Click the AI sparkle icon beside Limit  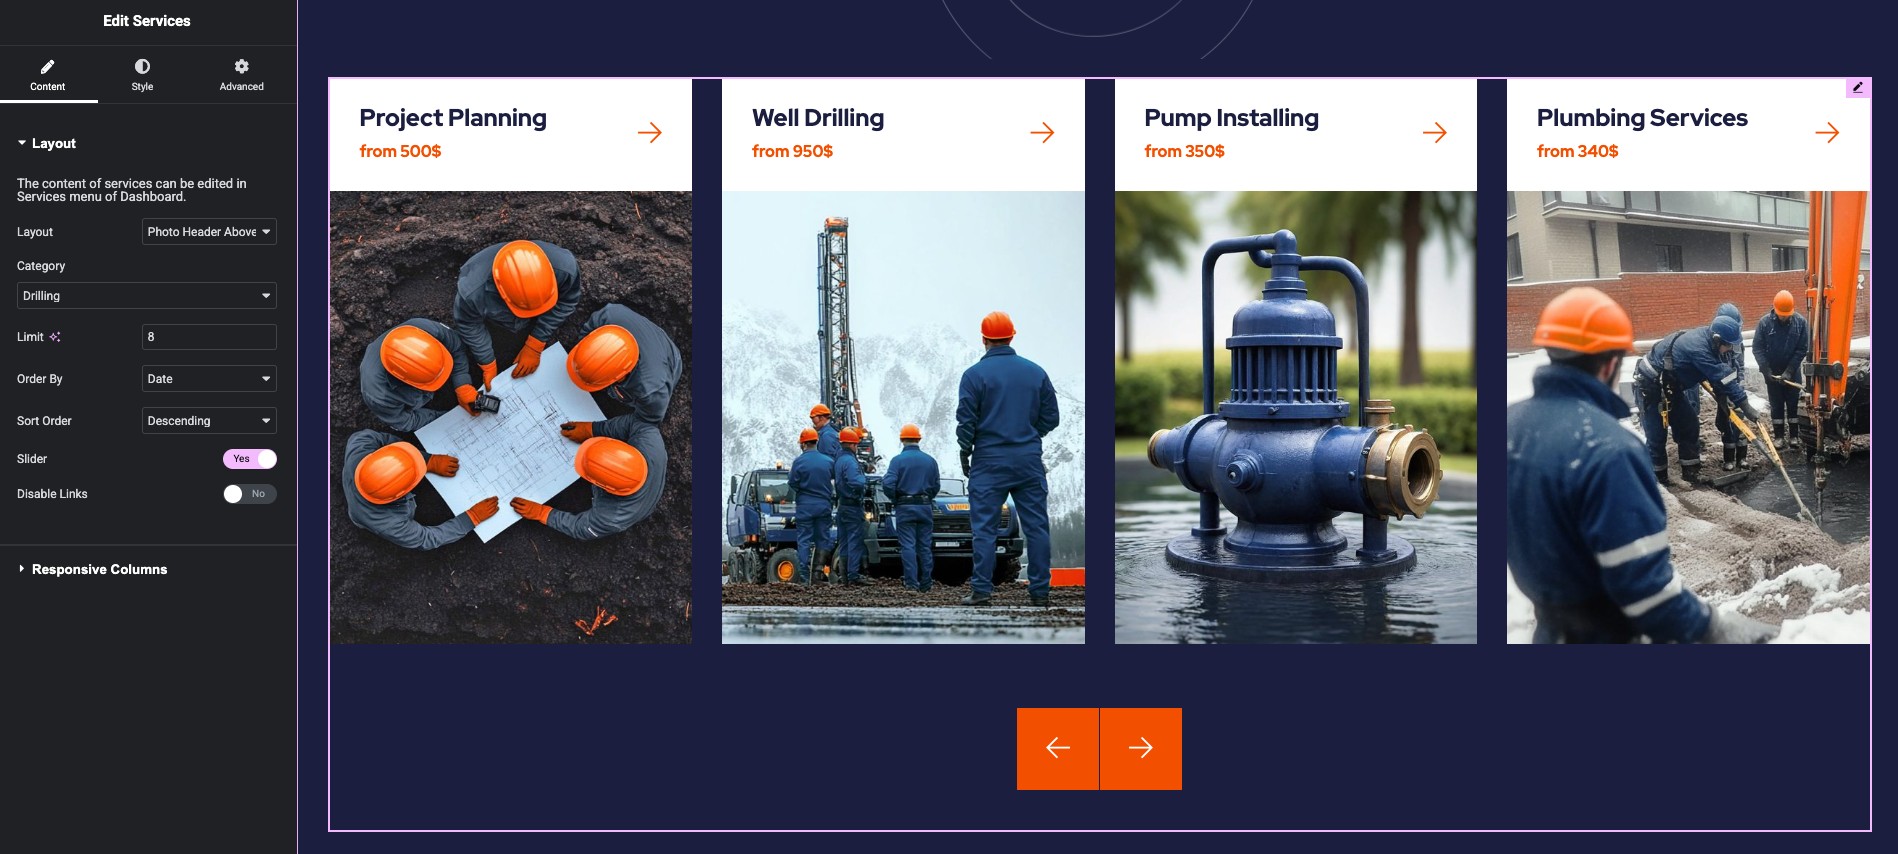[x=55, y=337]
